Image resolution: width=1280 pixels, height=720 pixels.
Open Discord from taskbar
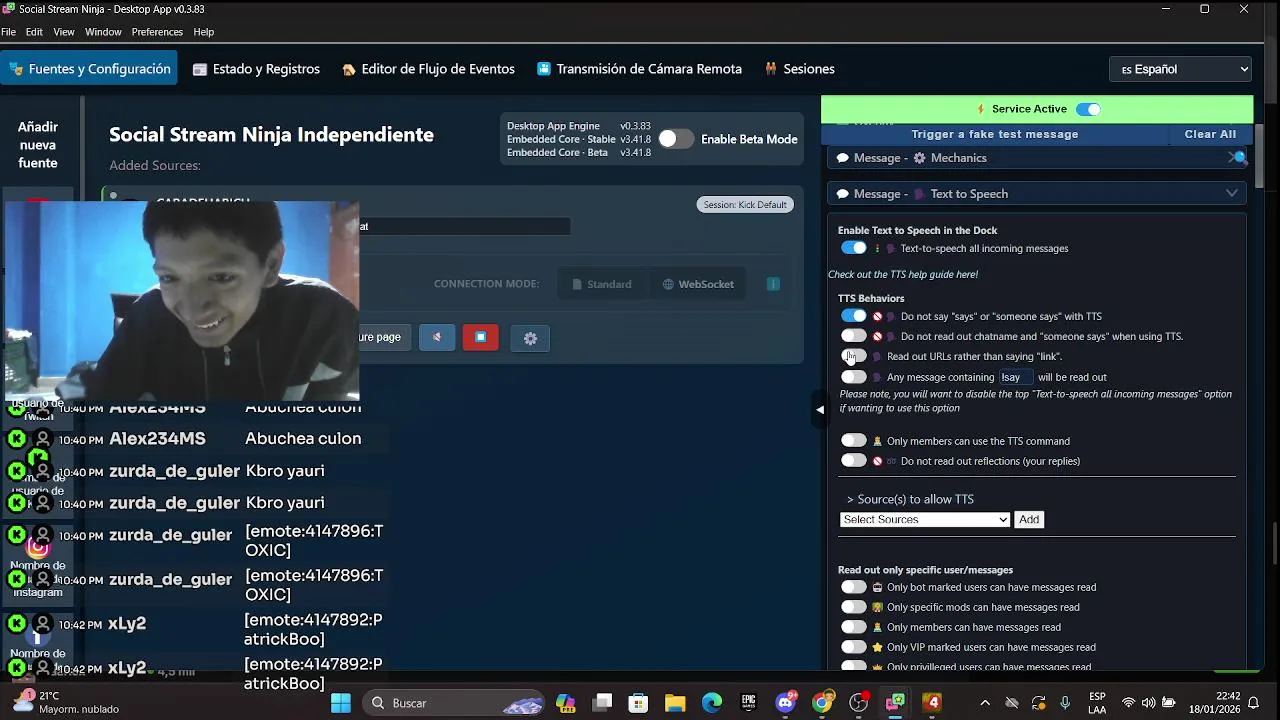786,703
